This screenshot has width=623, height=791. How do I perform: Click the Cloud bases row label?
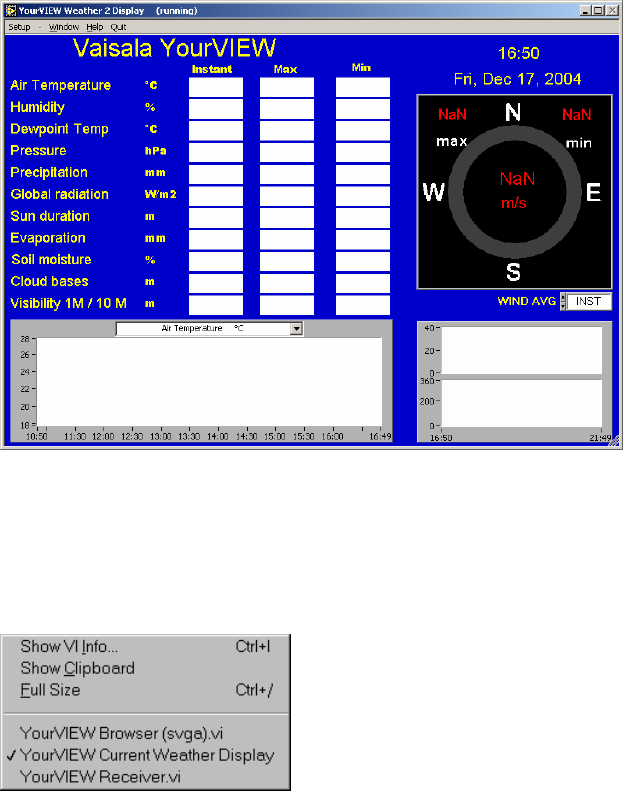pos(49,281)
